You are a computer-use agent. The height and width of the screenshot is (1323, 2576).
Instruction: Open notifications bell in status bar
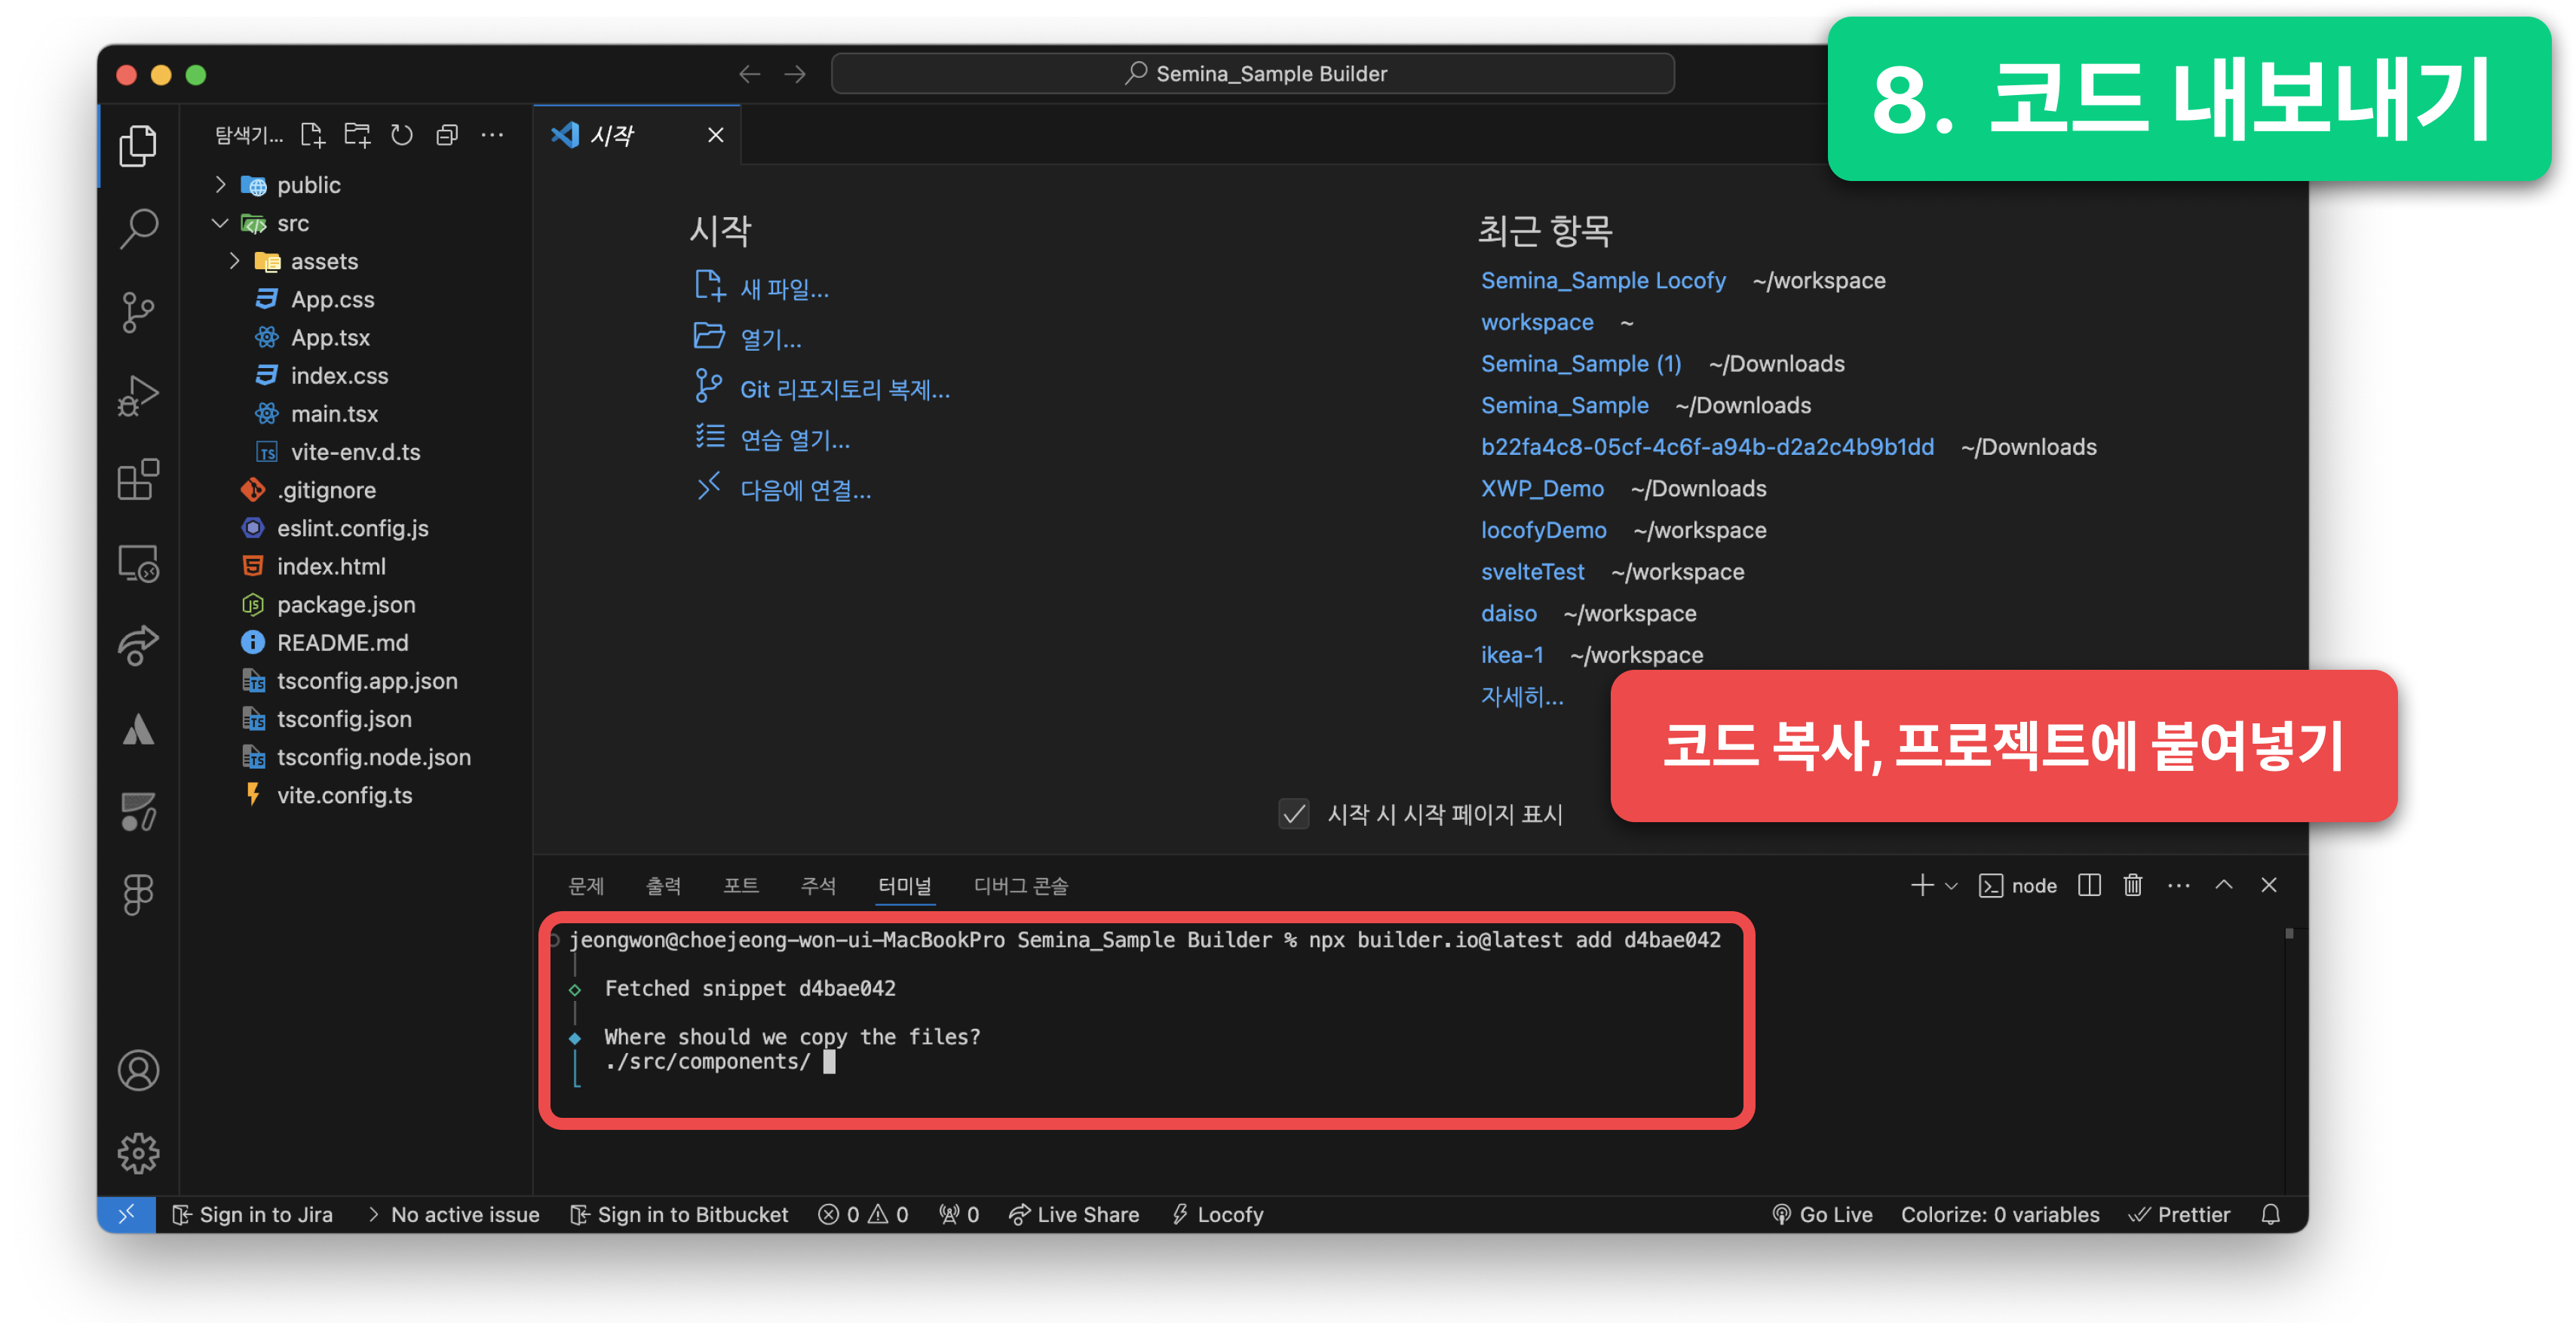pos(2271,1214)
